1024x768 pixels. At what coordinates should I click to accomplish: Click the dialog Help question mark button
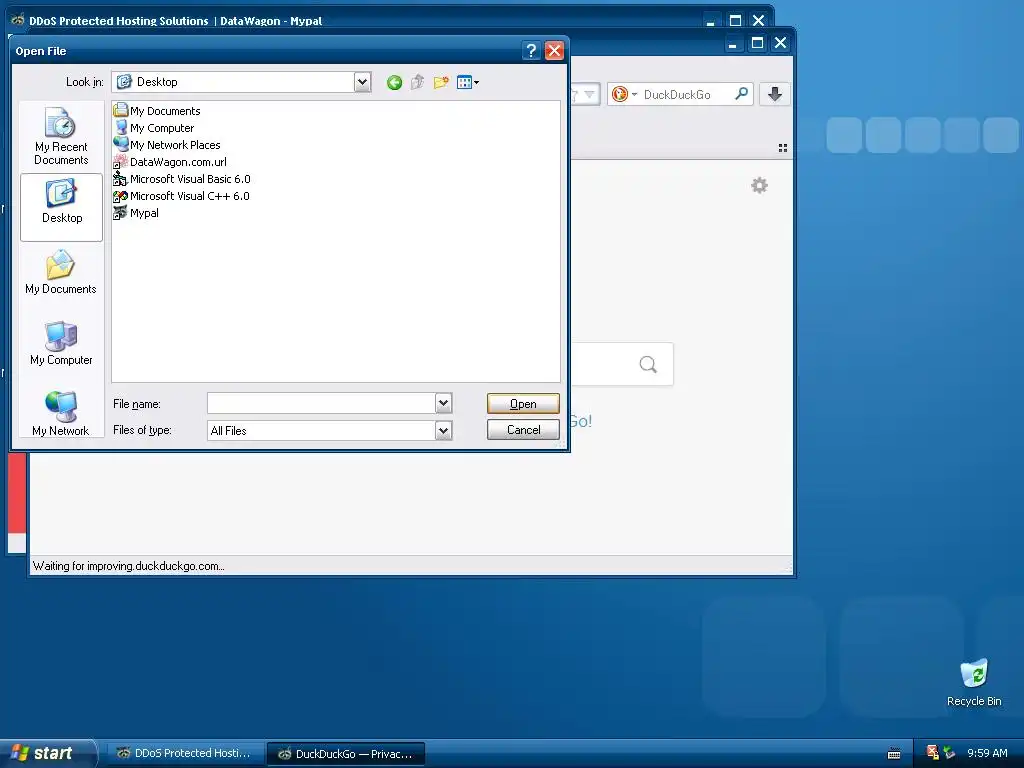tap(532, 50)
